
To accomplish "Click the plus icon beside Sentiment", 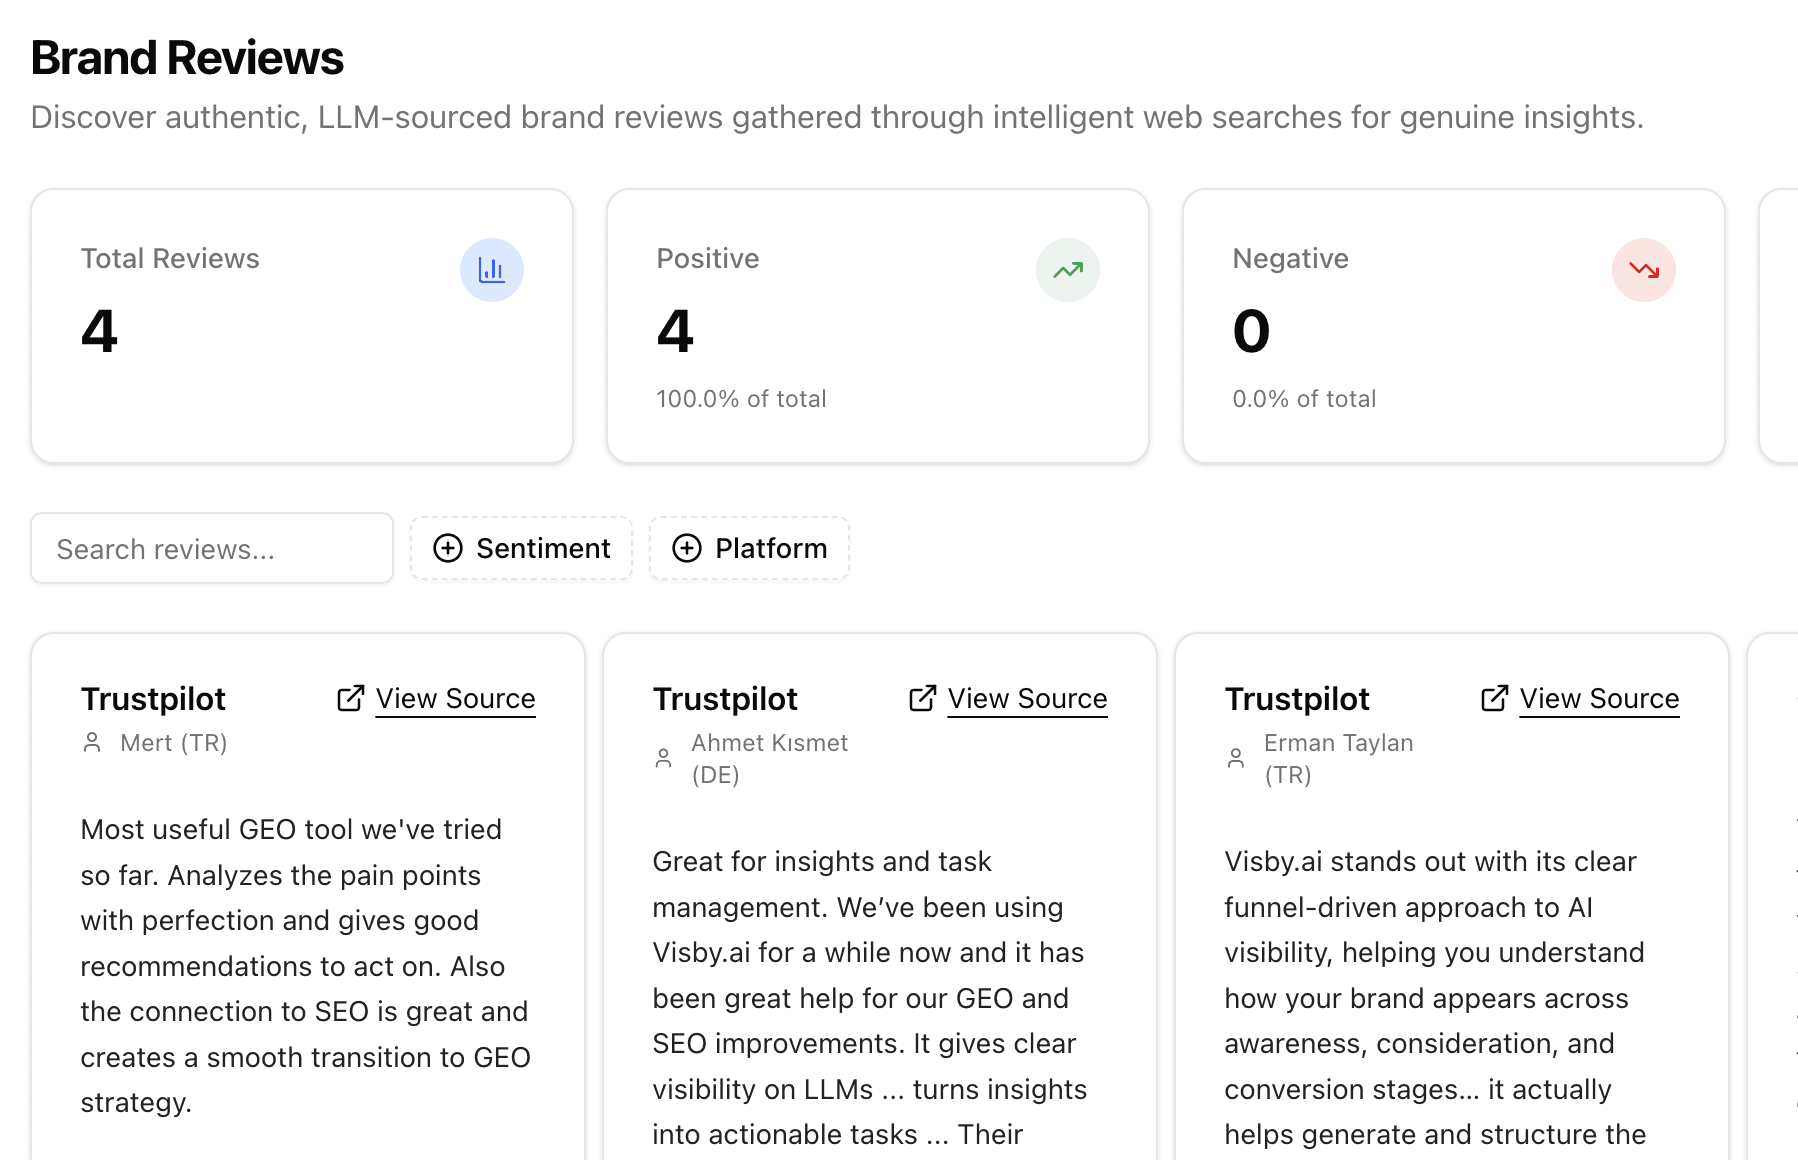I will [x=448, y=548].
